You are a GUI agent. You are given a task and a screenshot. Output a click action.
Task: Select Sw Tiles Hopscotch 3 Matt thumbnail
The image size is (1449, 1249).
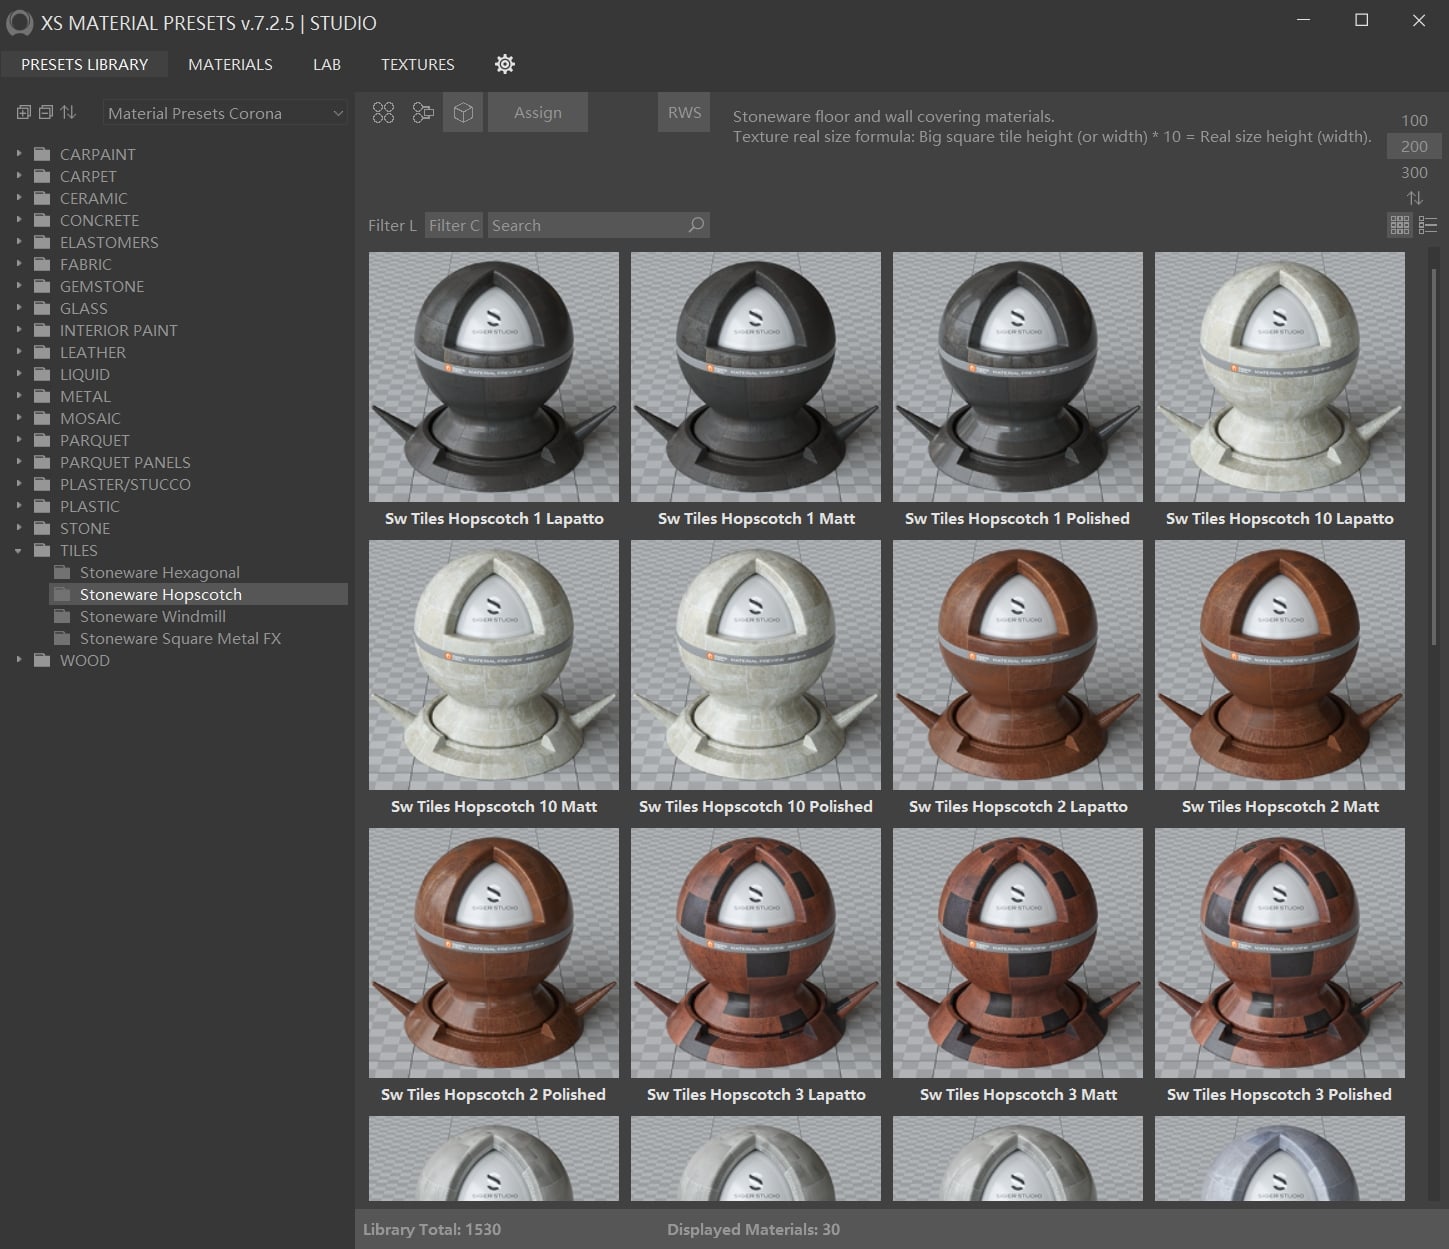pyautogui.click(x=1017, y=953)
